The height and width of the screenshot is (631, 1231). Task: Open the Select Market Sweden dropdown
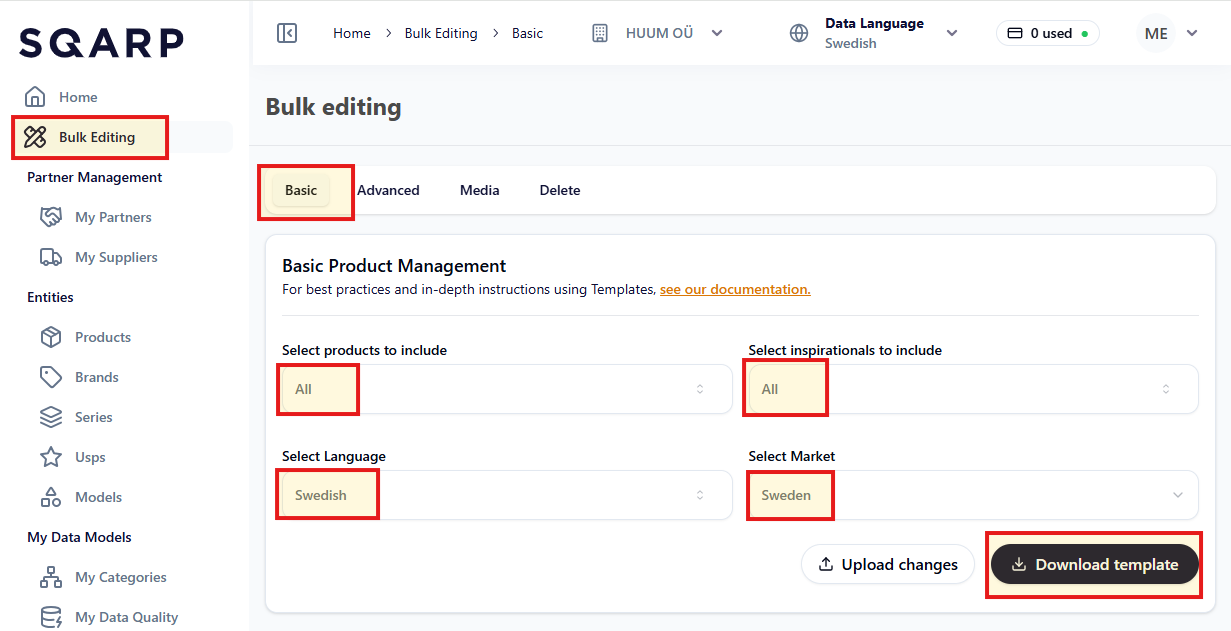tap(972, 495)
